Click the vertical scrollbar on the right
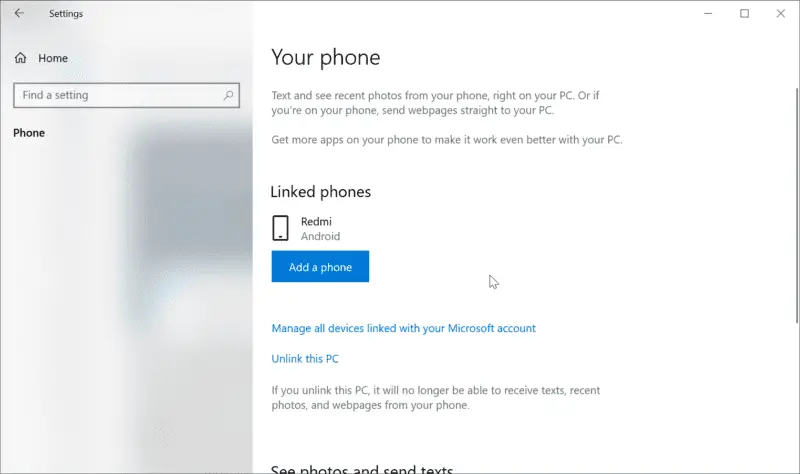Screen dimensions: 800x474 (x=796, y=205)
